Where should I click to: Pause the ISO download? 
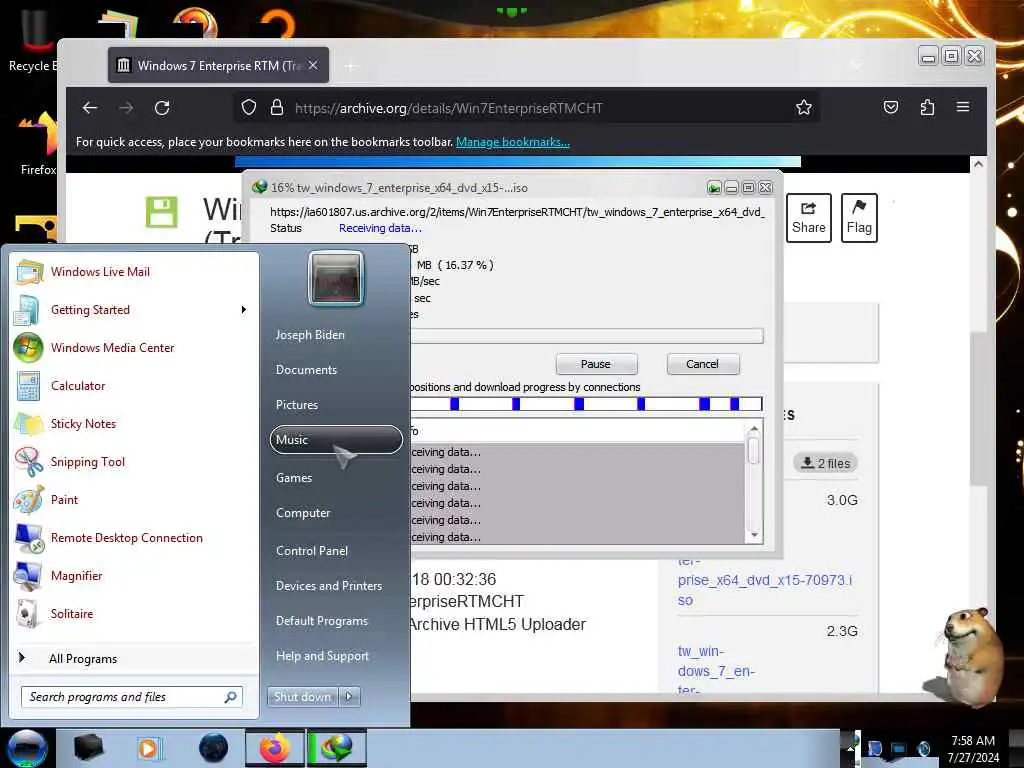coord(596,364)
